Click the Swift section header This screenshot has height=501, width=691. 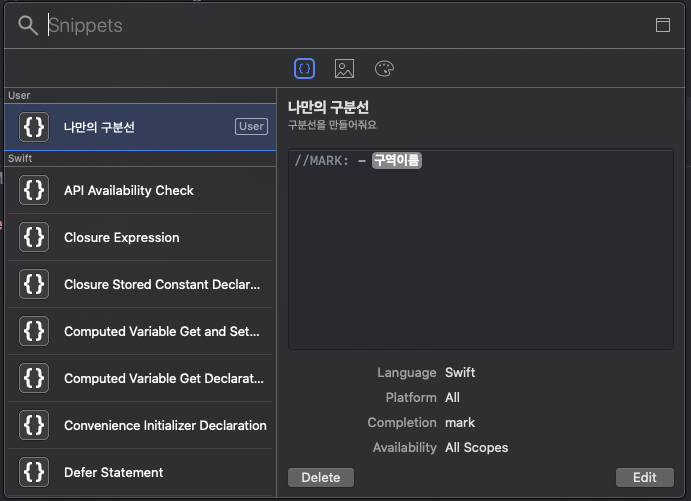[20, 158]
